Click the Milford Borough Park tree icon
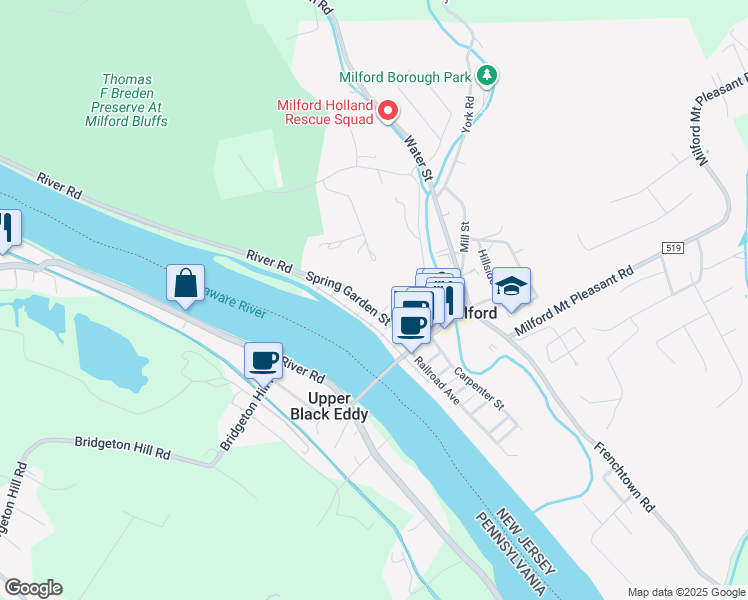748x600 pixels. coord(487,75)
